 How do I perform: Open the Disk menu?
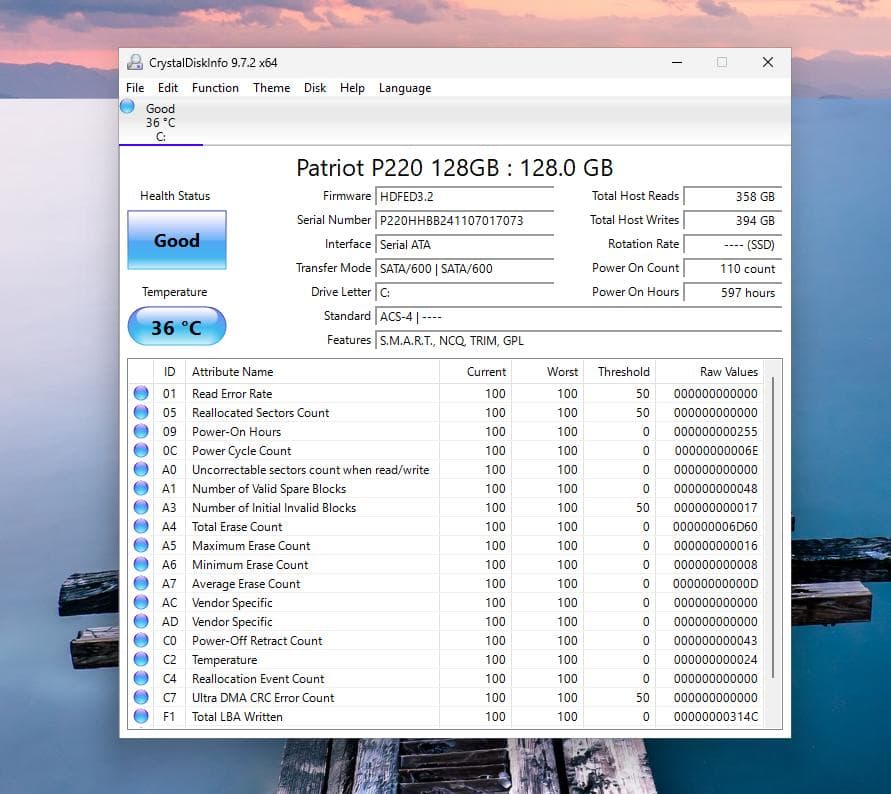315,88
